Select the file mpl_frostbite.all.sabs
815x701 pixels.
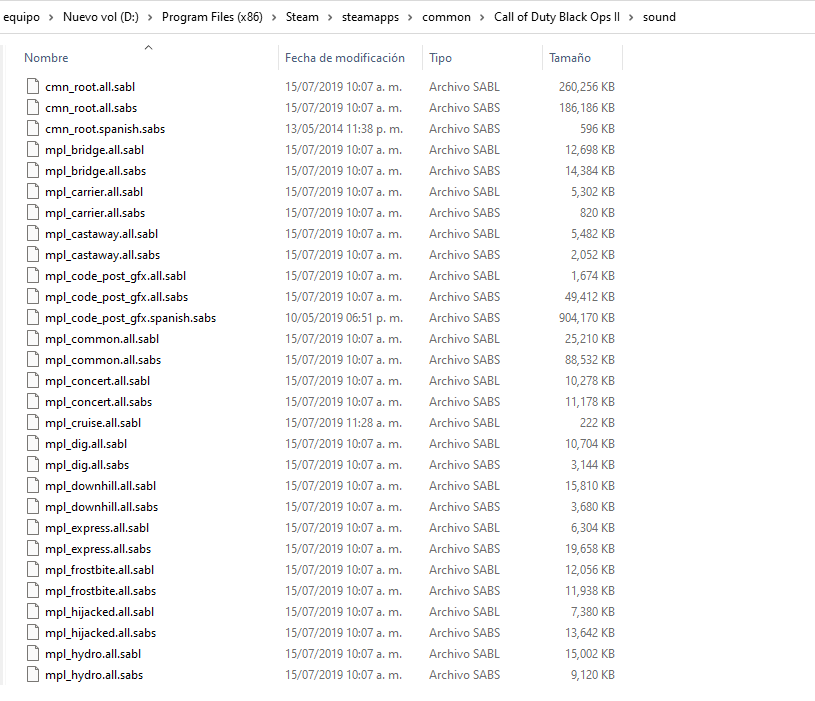pos(100,591)
